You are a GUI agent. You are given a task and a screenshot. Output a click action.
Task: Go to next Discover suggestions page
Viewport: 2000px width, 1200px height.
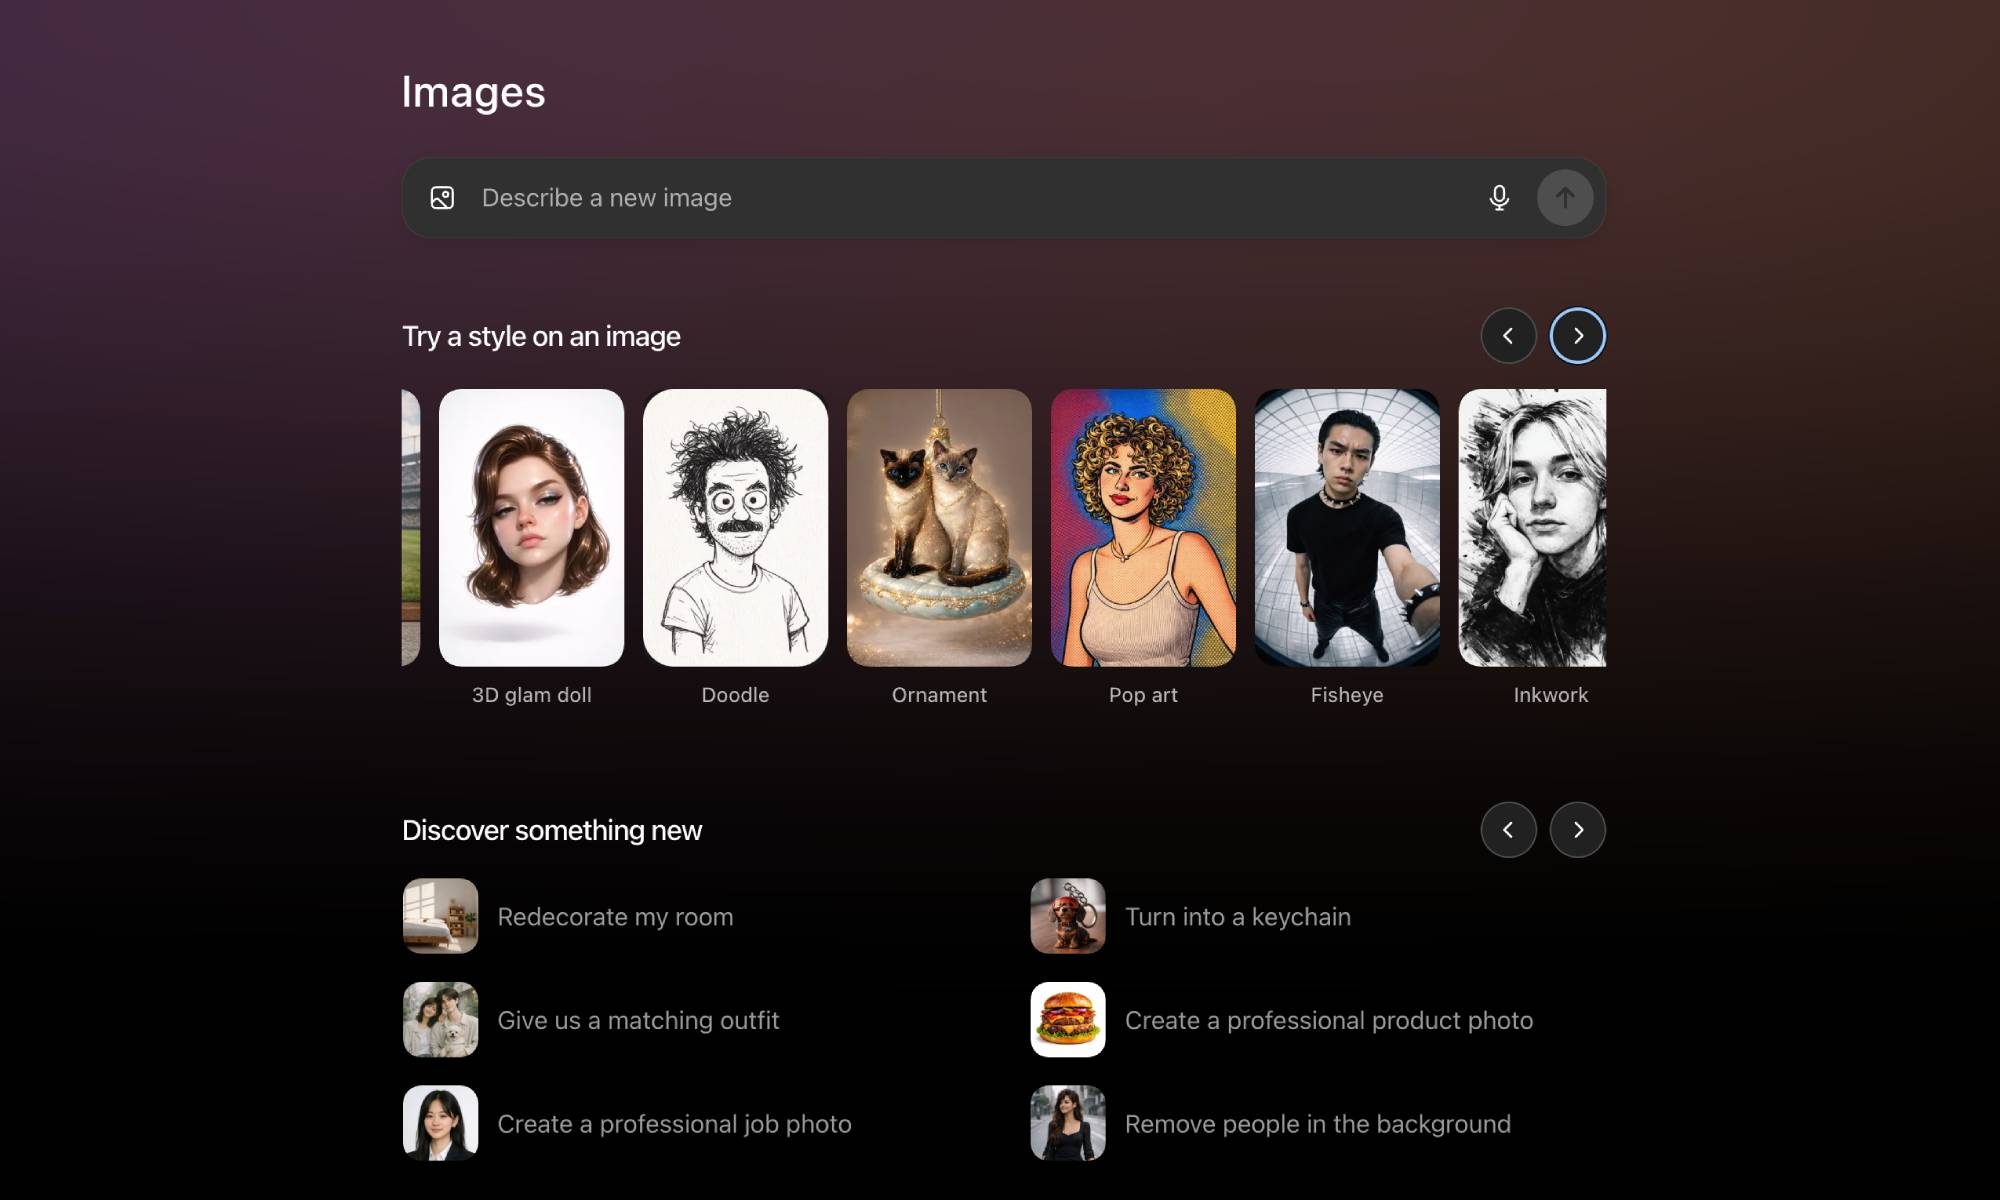(x=1577, y=830)
